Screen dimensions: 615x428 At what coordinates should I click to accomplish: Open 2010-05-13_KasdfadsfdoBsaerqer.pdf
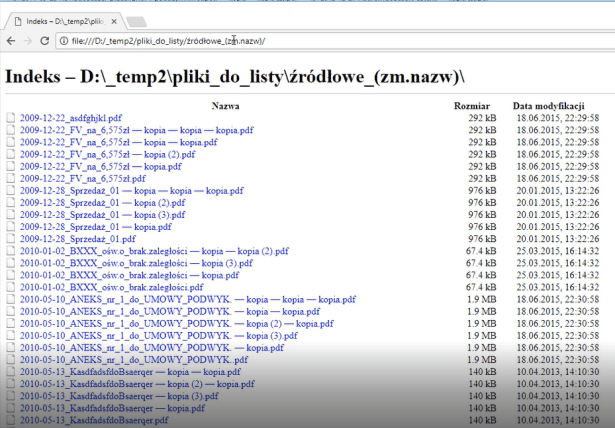pos(95,420)
